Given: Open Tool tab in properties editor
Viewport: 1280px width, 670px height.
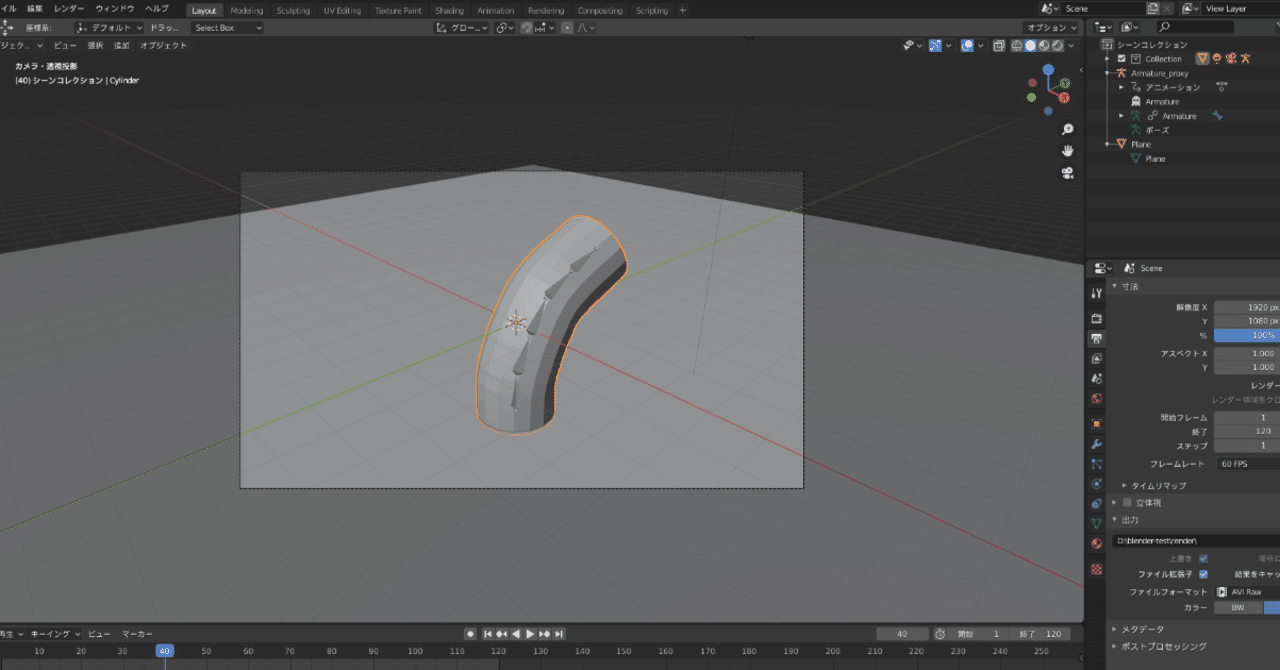Looking at the screenshot, I should coord(1097,292).
